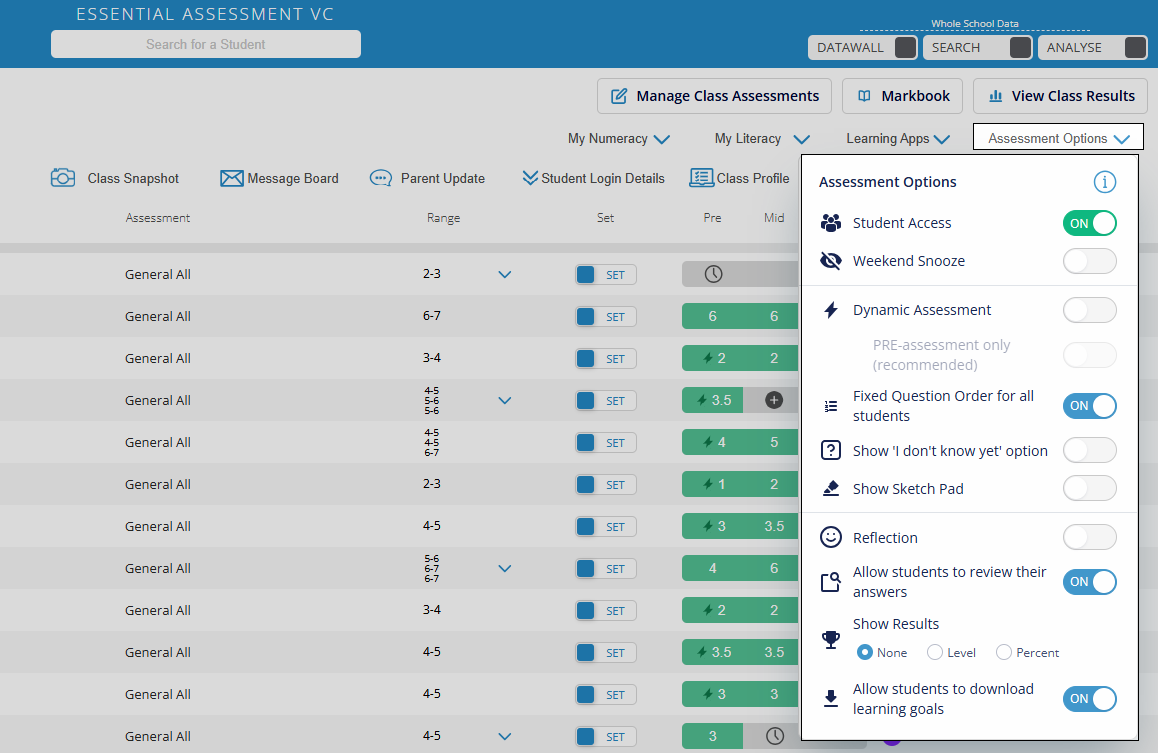Turn off allow students to review answers toggle
This screenshot has height=753, width=1158.
[1089, 582]
